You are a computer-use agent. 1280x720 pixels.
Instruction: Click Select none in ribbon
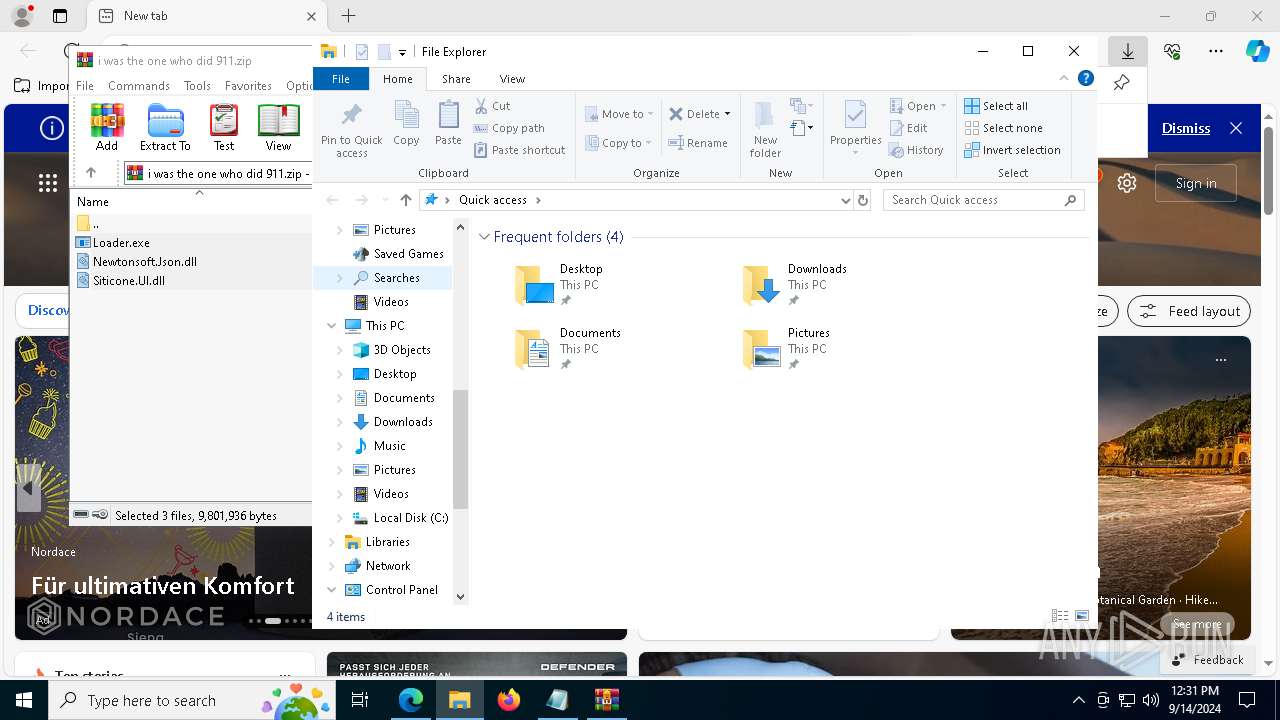pos(1003,128)
